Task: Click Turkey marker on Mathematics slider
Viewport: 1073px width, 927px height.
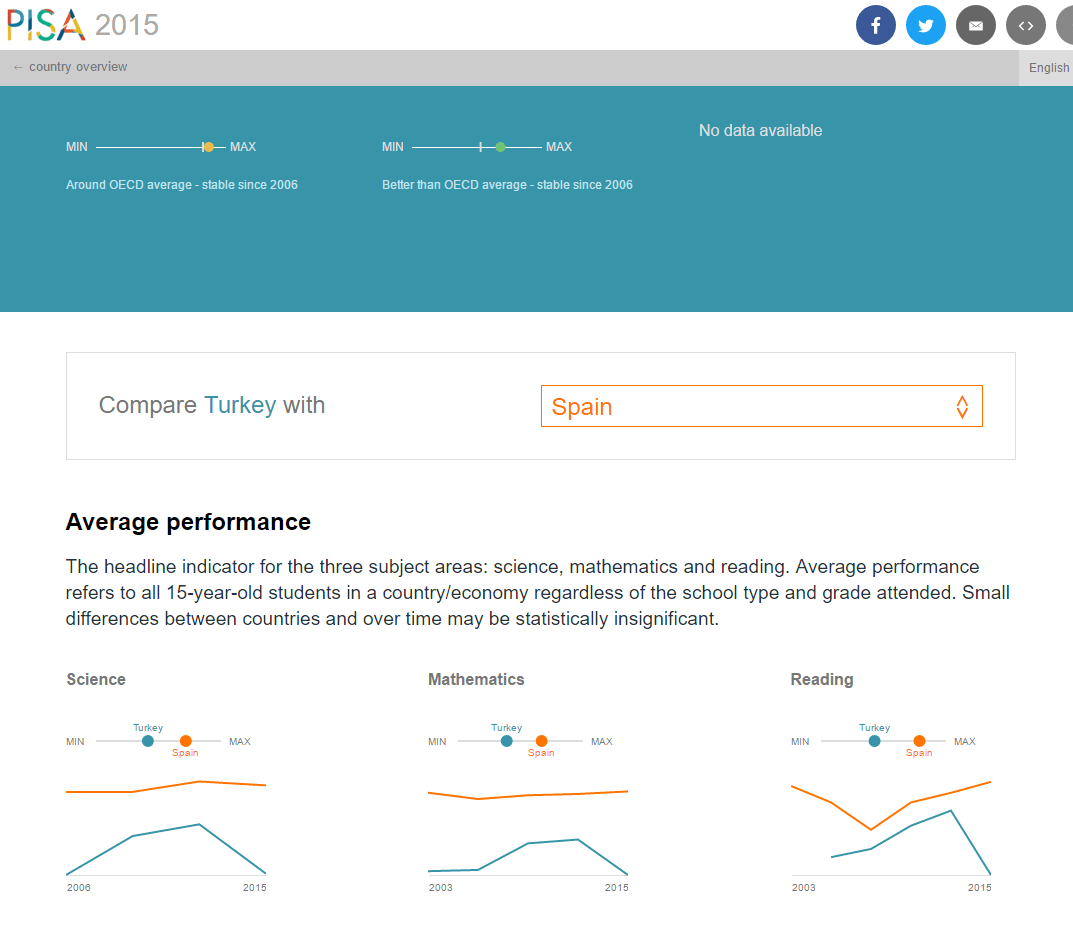Action: click(506, 741)
